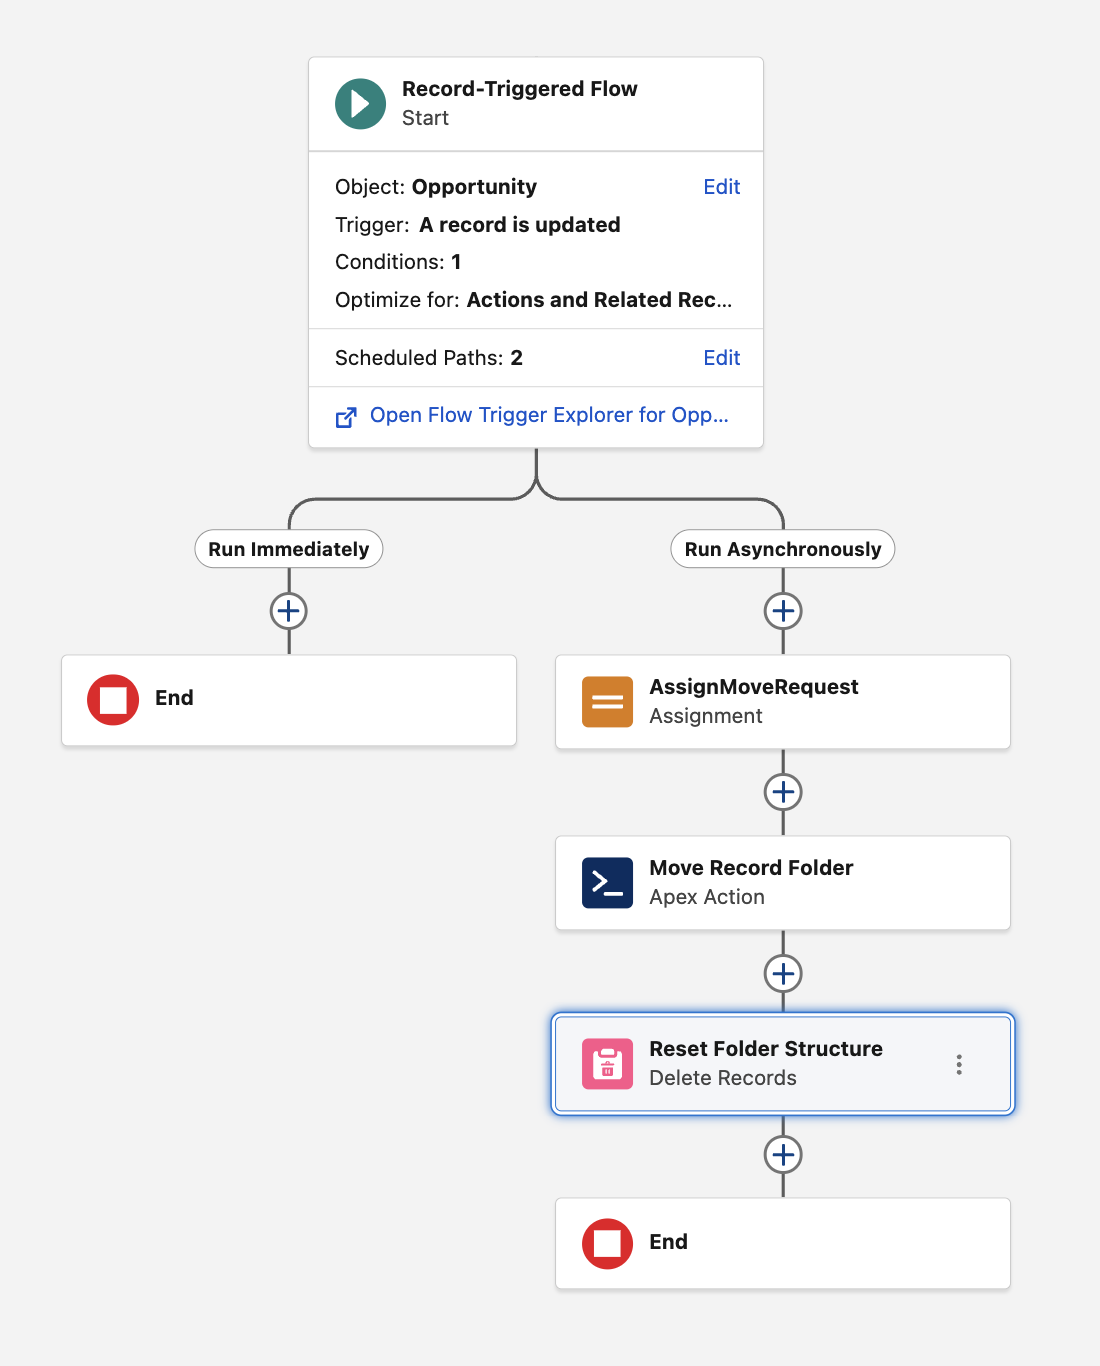This screenshot has width=1100, height=1366.
Task: Add element below Run Asynchronously label
Action: pyautogui.click(x=783, y=611)
